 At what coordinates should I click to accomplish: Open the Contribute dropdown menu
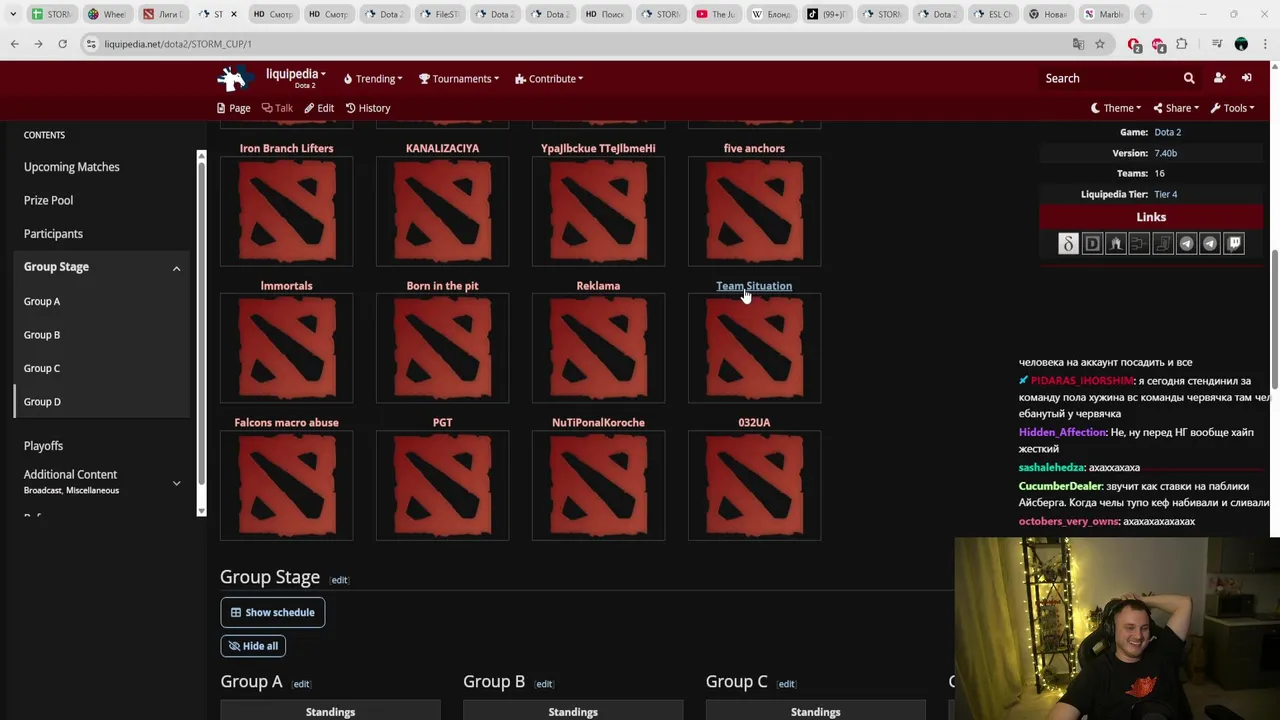[x=549, y=79]
